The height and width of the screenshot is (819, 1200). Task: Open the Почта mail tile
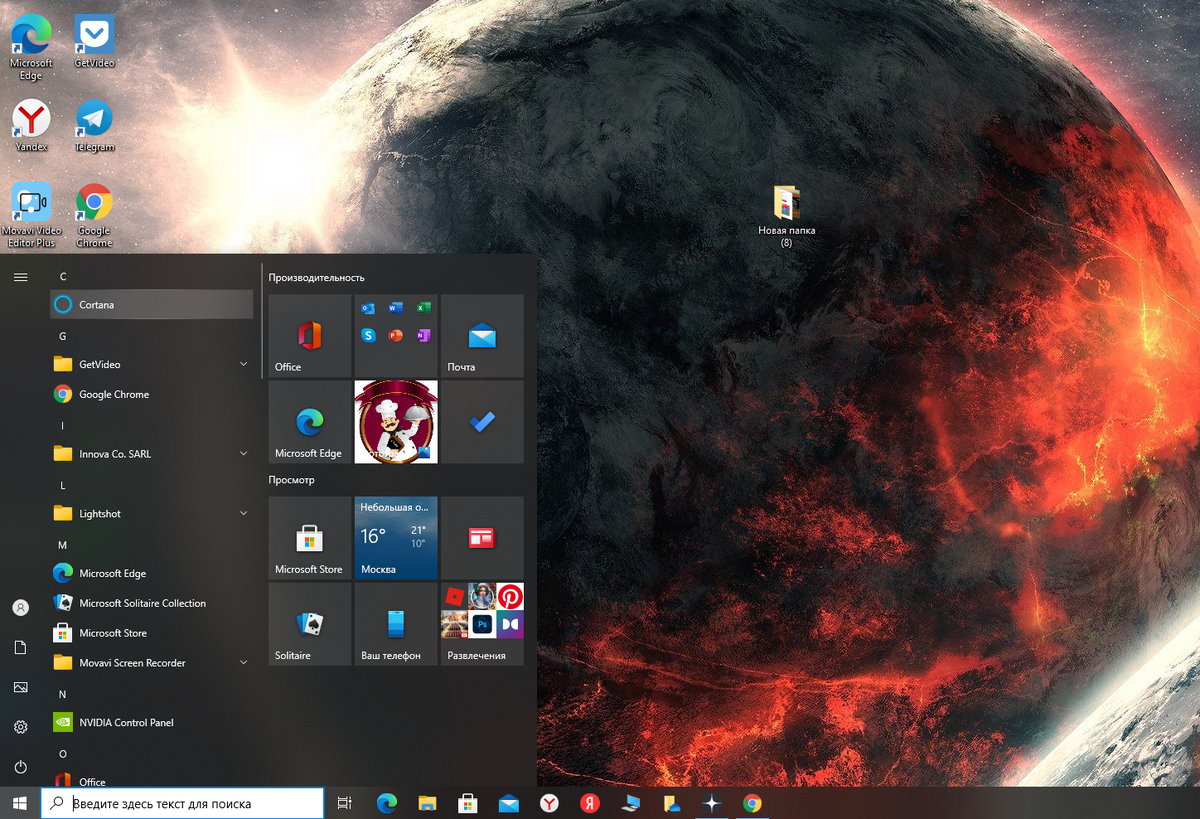coord(482,335)
